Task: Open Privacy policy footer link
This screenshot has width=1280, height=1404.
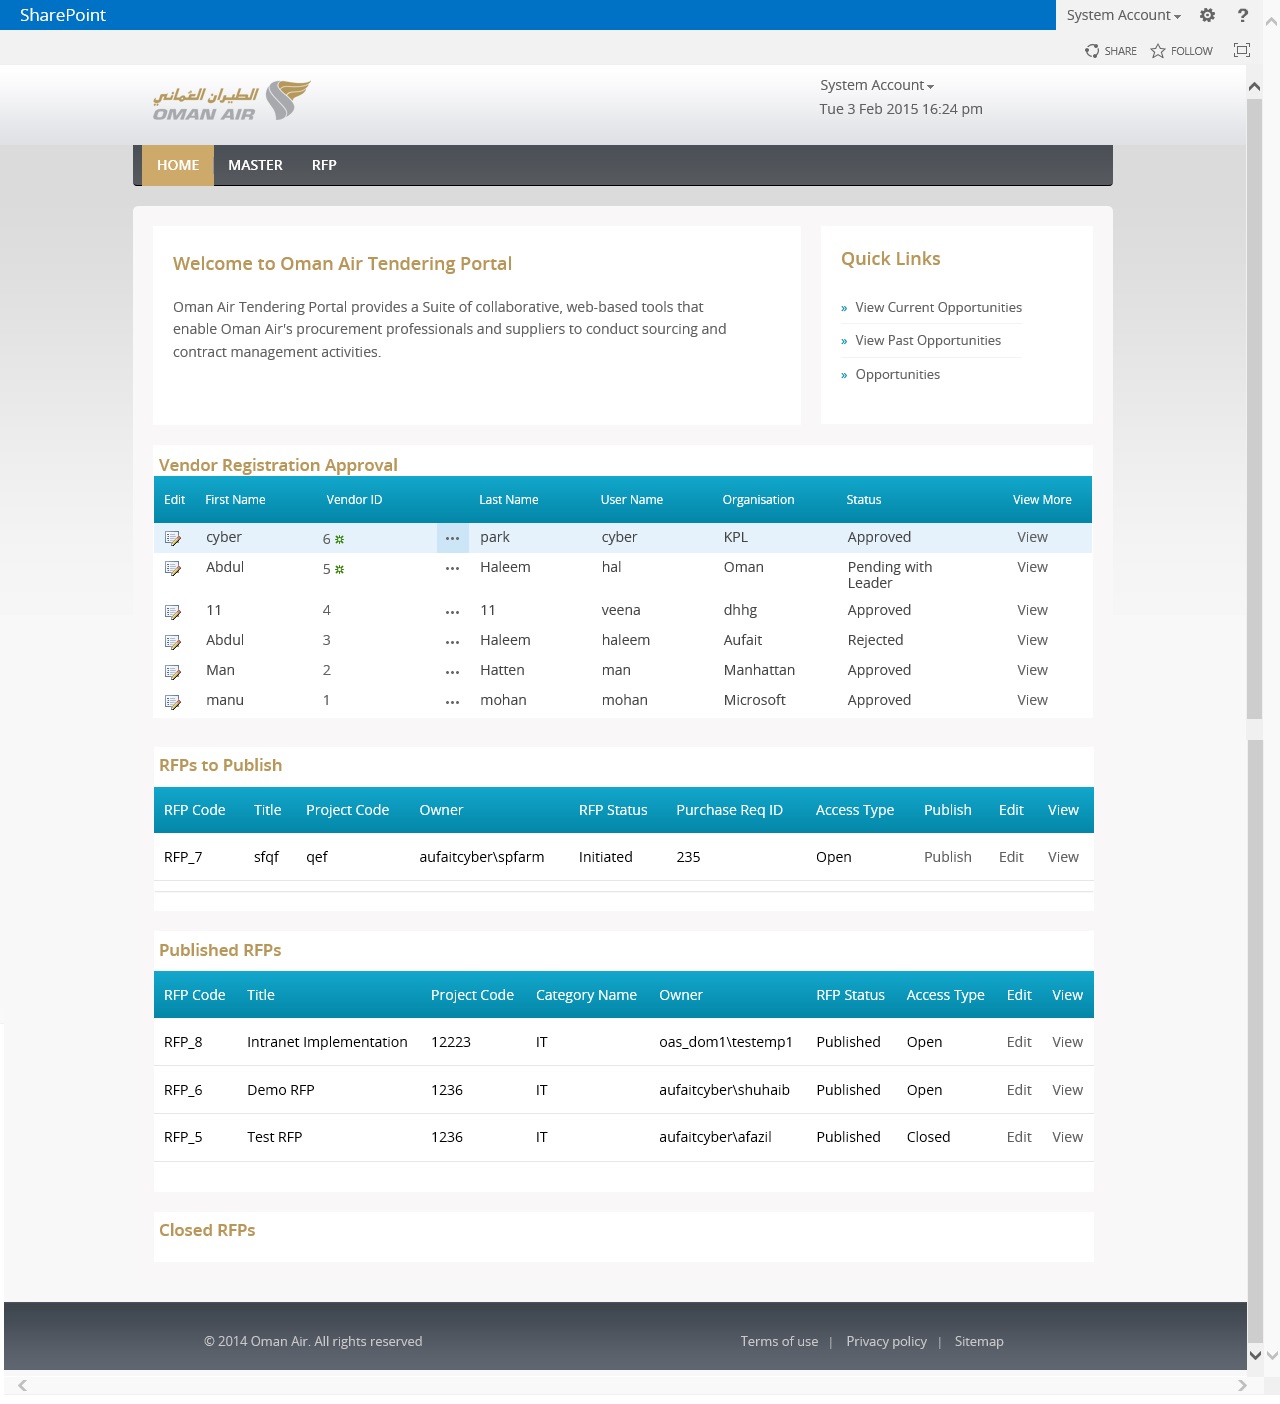Action: click(886, 1341)
